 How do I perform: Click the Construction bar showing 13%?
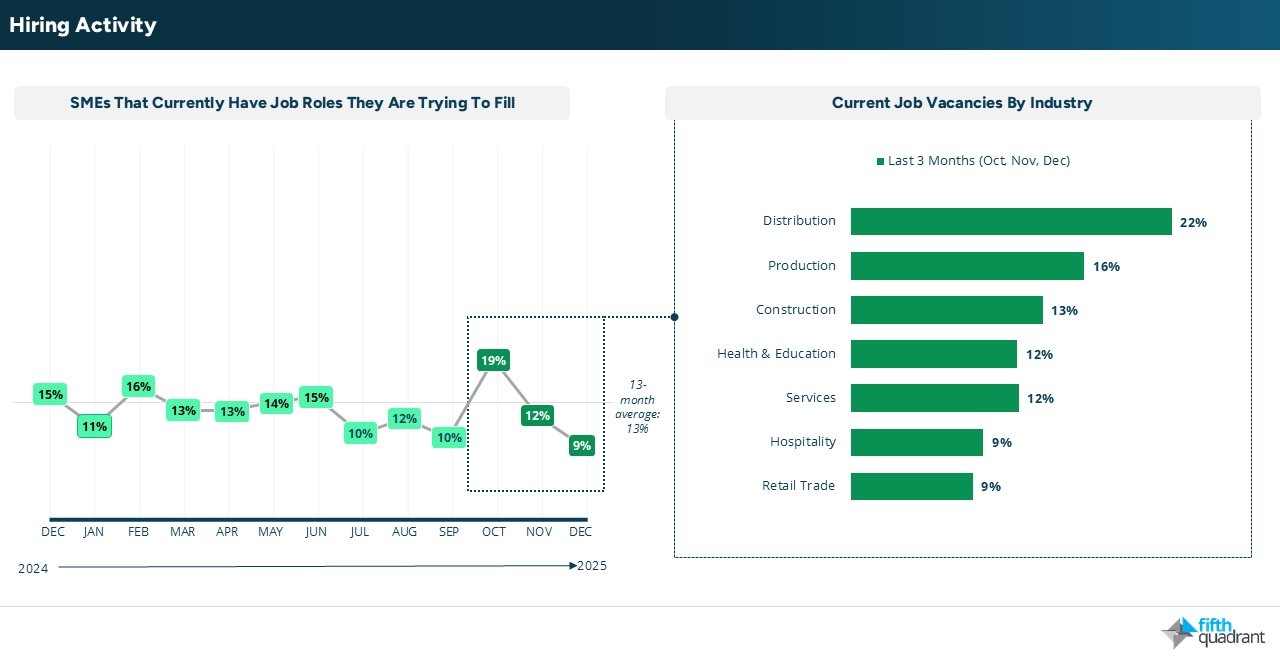pyautogui.click(x=946, y=310)
